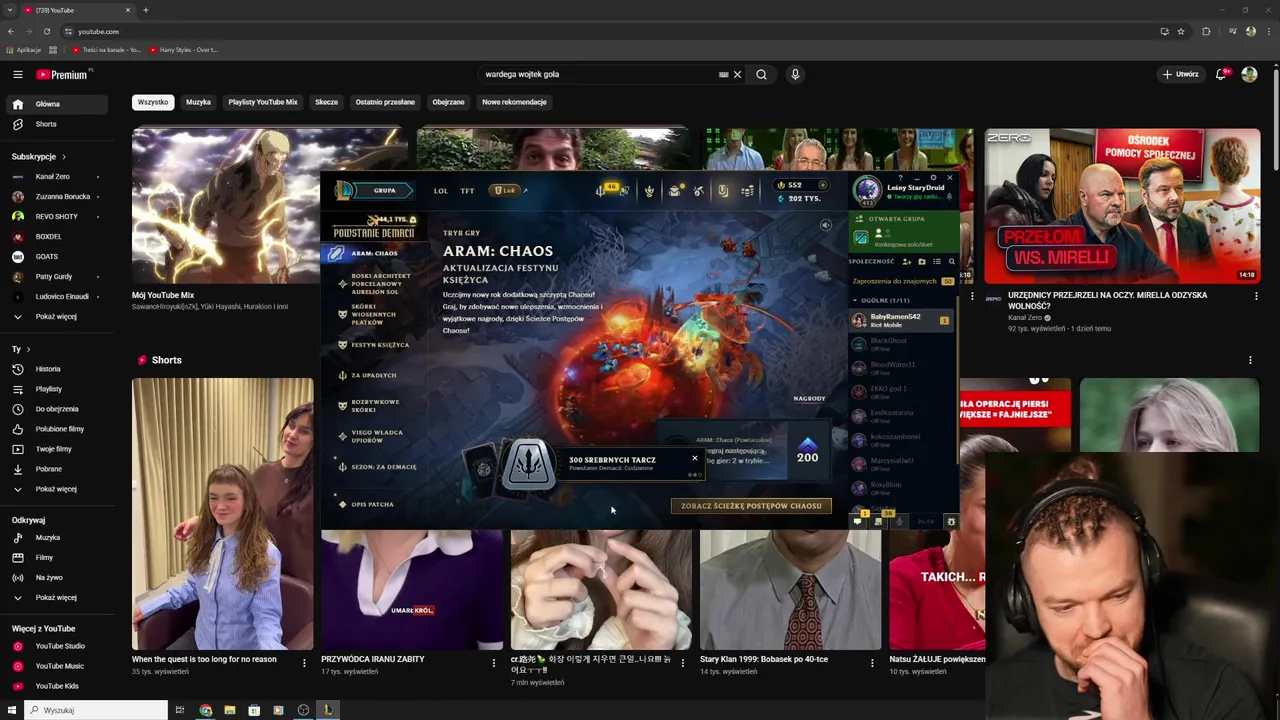Open League store coins icon
Image resolution: width=1280 pixels, height=720 pixels.
click(747, 191)
